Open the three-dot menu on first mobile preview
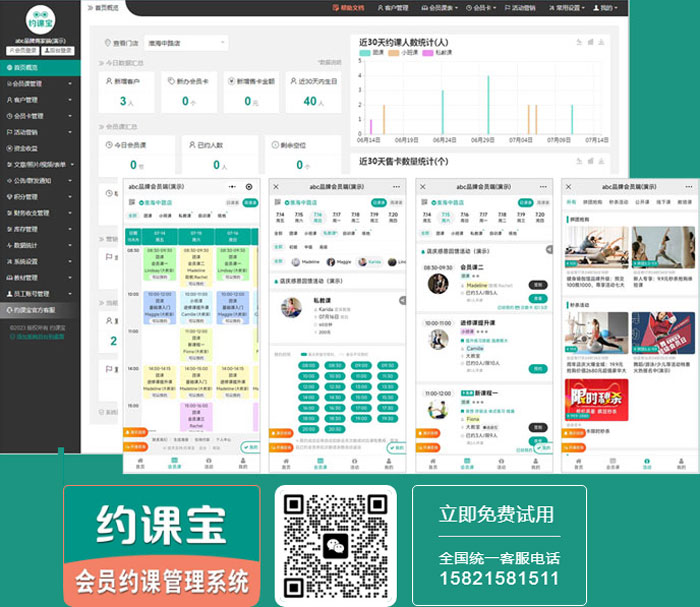This screenshot has width=700, height=607. point(232,187)
